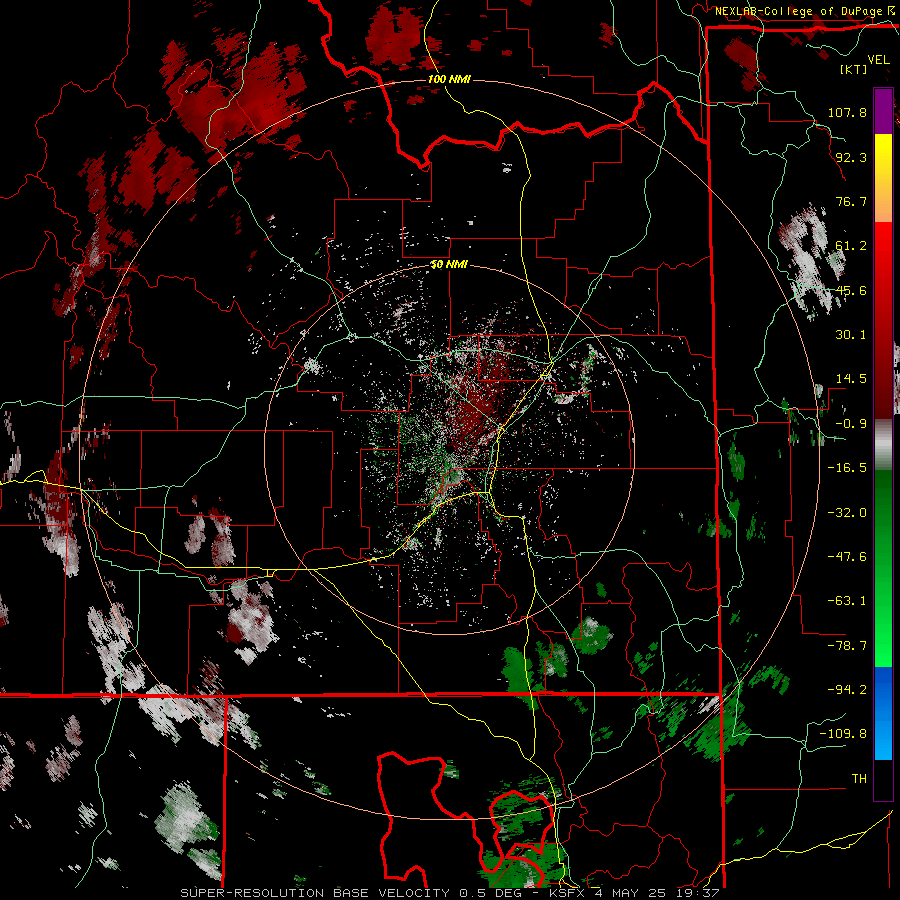Pick the green segment of velocity color bar

pyautogui.click(x=883, y=568)
